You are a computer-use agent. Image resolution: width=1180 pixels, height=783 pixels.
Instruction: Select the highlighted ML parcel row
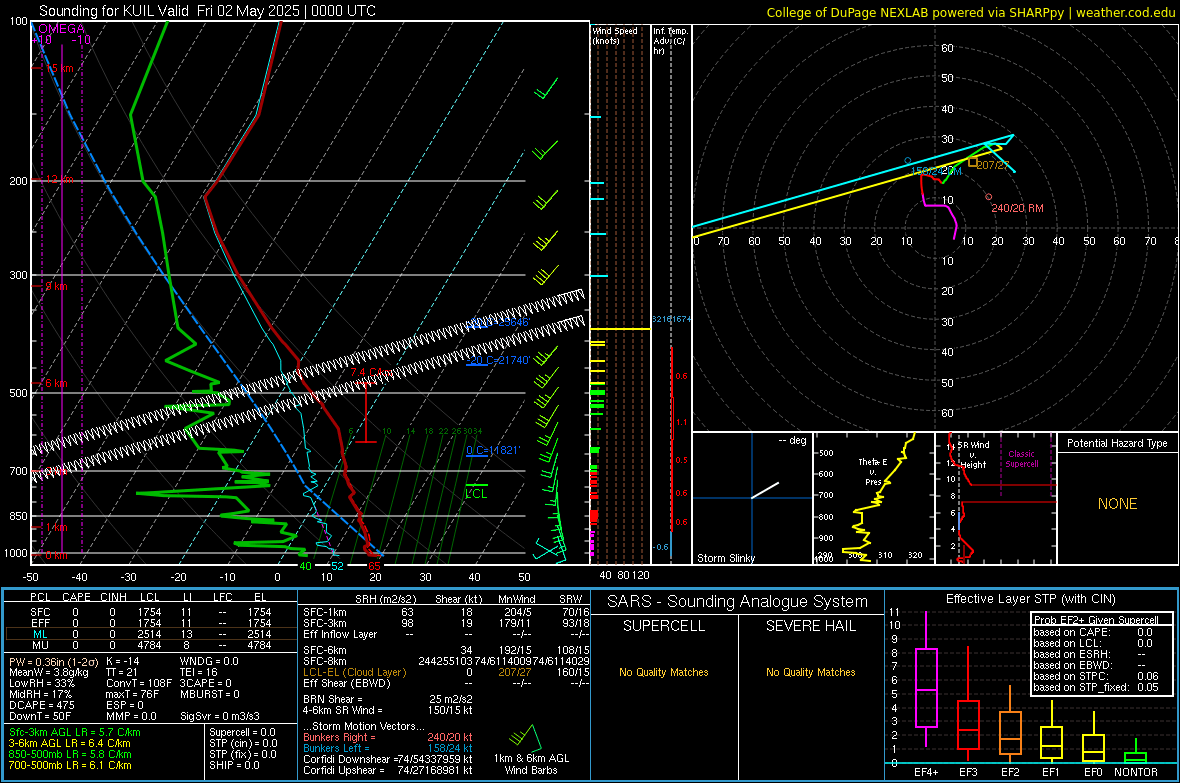click(x=151, y=634)
